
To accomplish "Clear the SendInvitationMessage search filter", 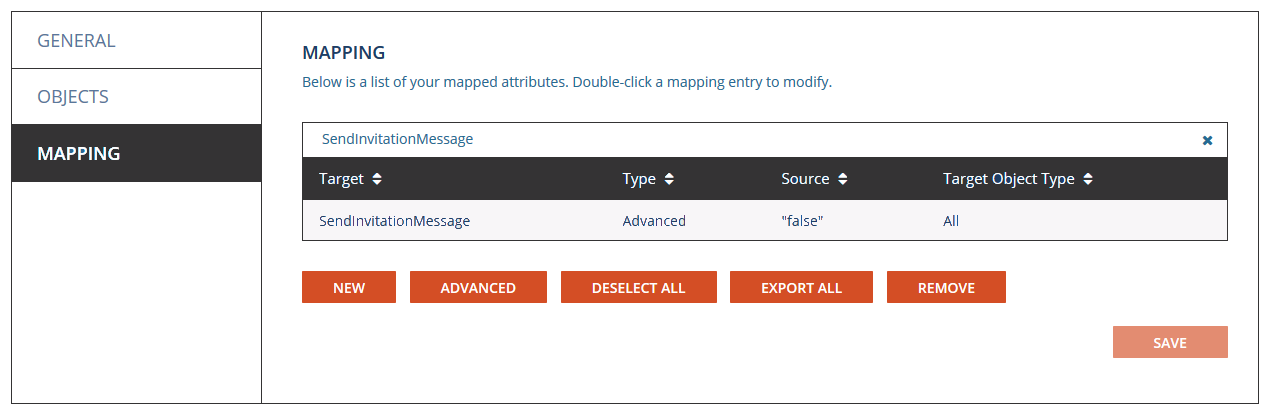I will (1207, 141).
